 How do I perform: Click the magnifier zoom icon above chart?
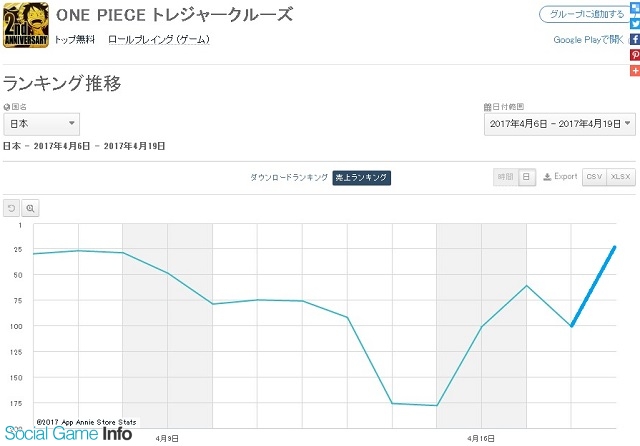click(x=30, y=208)
